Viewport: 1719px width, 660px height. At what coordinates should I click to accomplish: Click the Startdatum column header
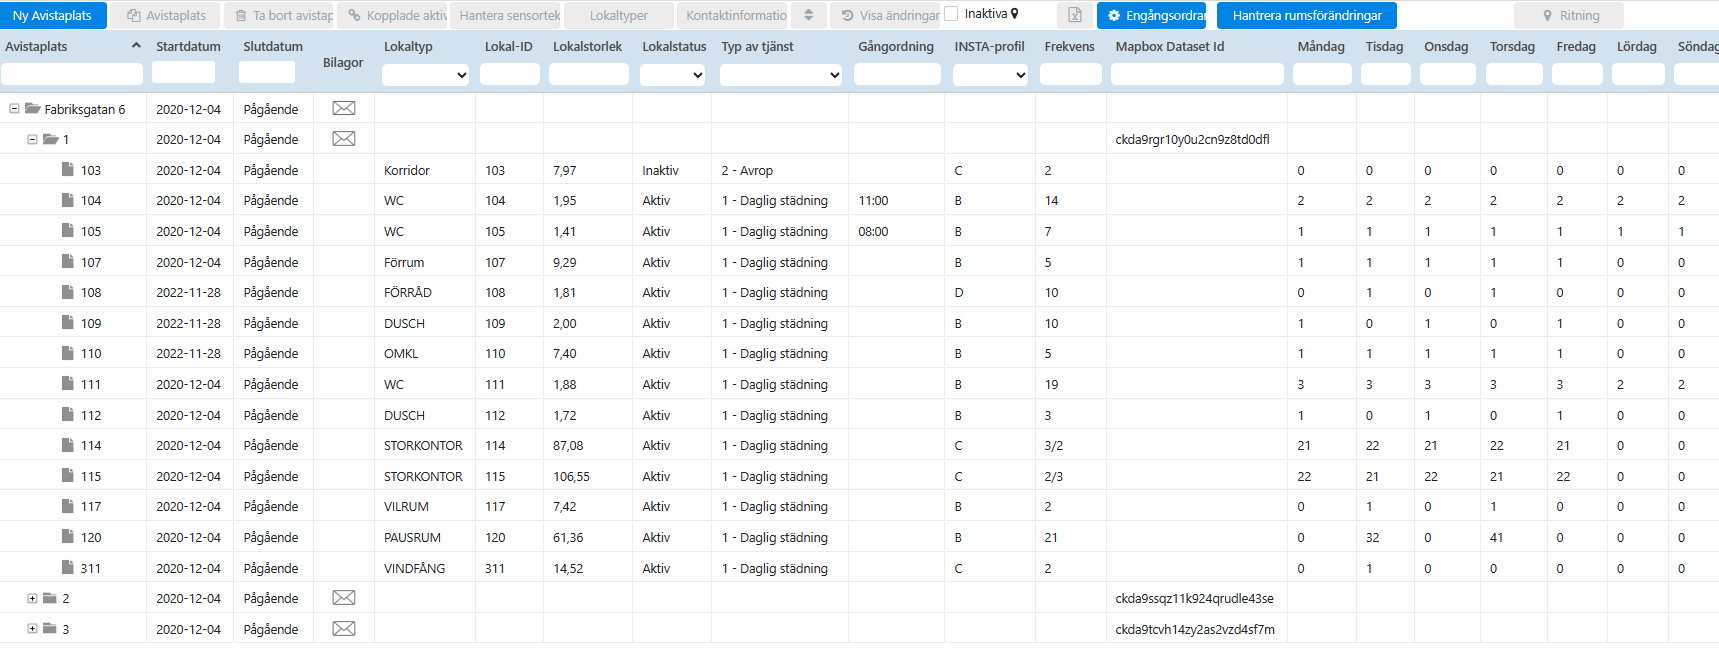pos(188,46)
